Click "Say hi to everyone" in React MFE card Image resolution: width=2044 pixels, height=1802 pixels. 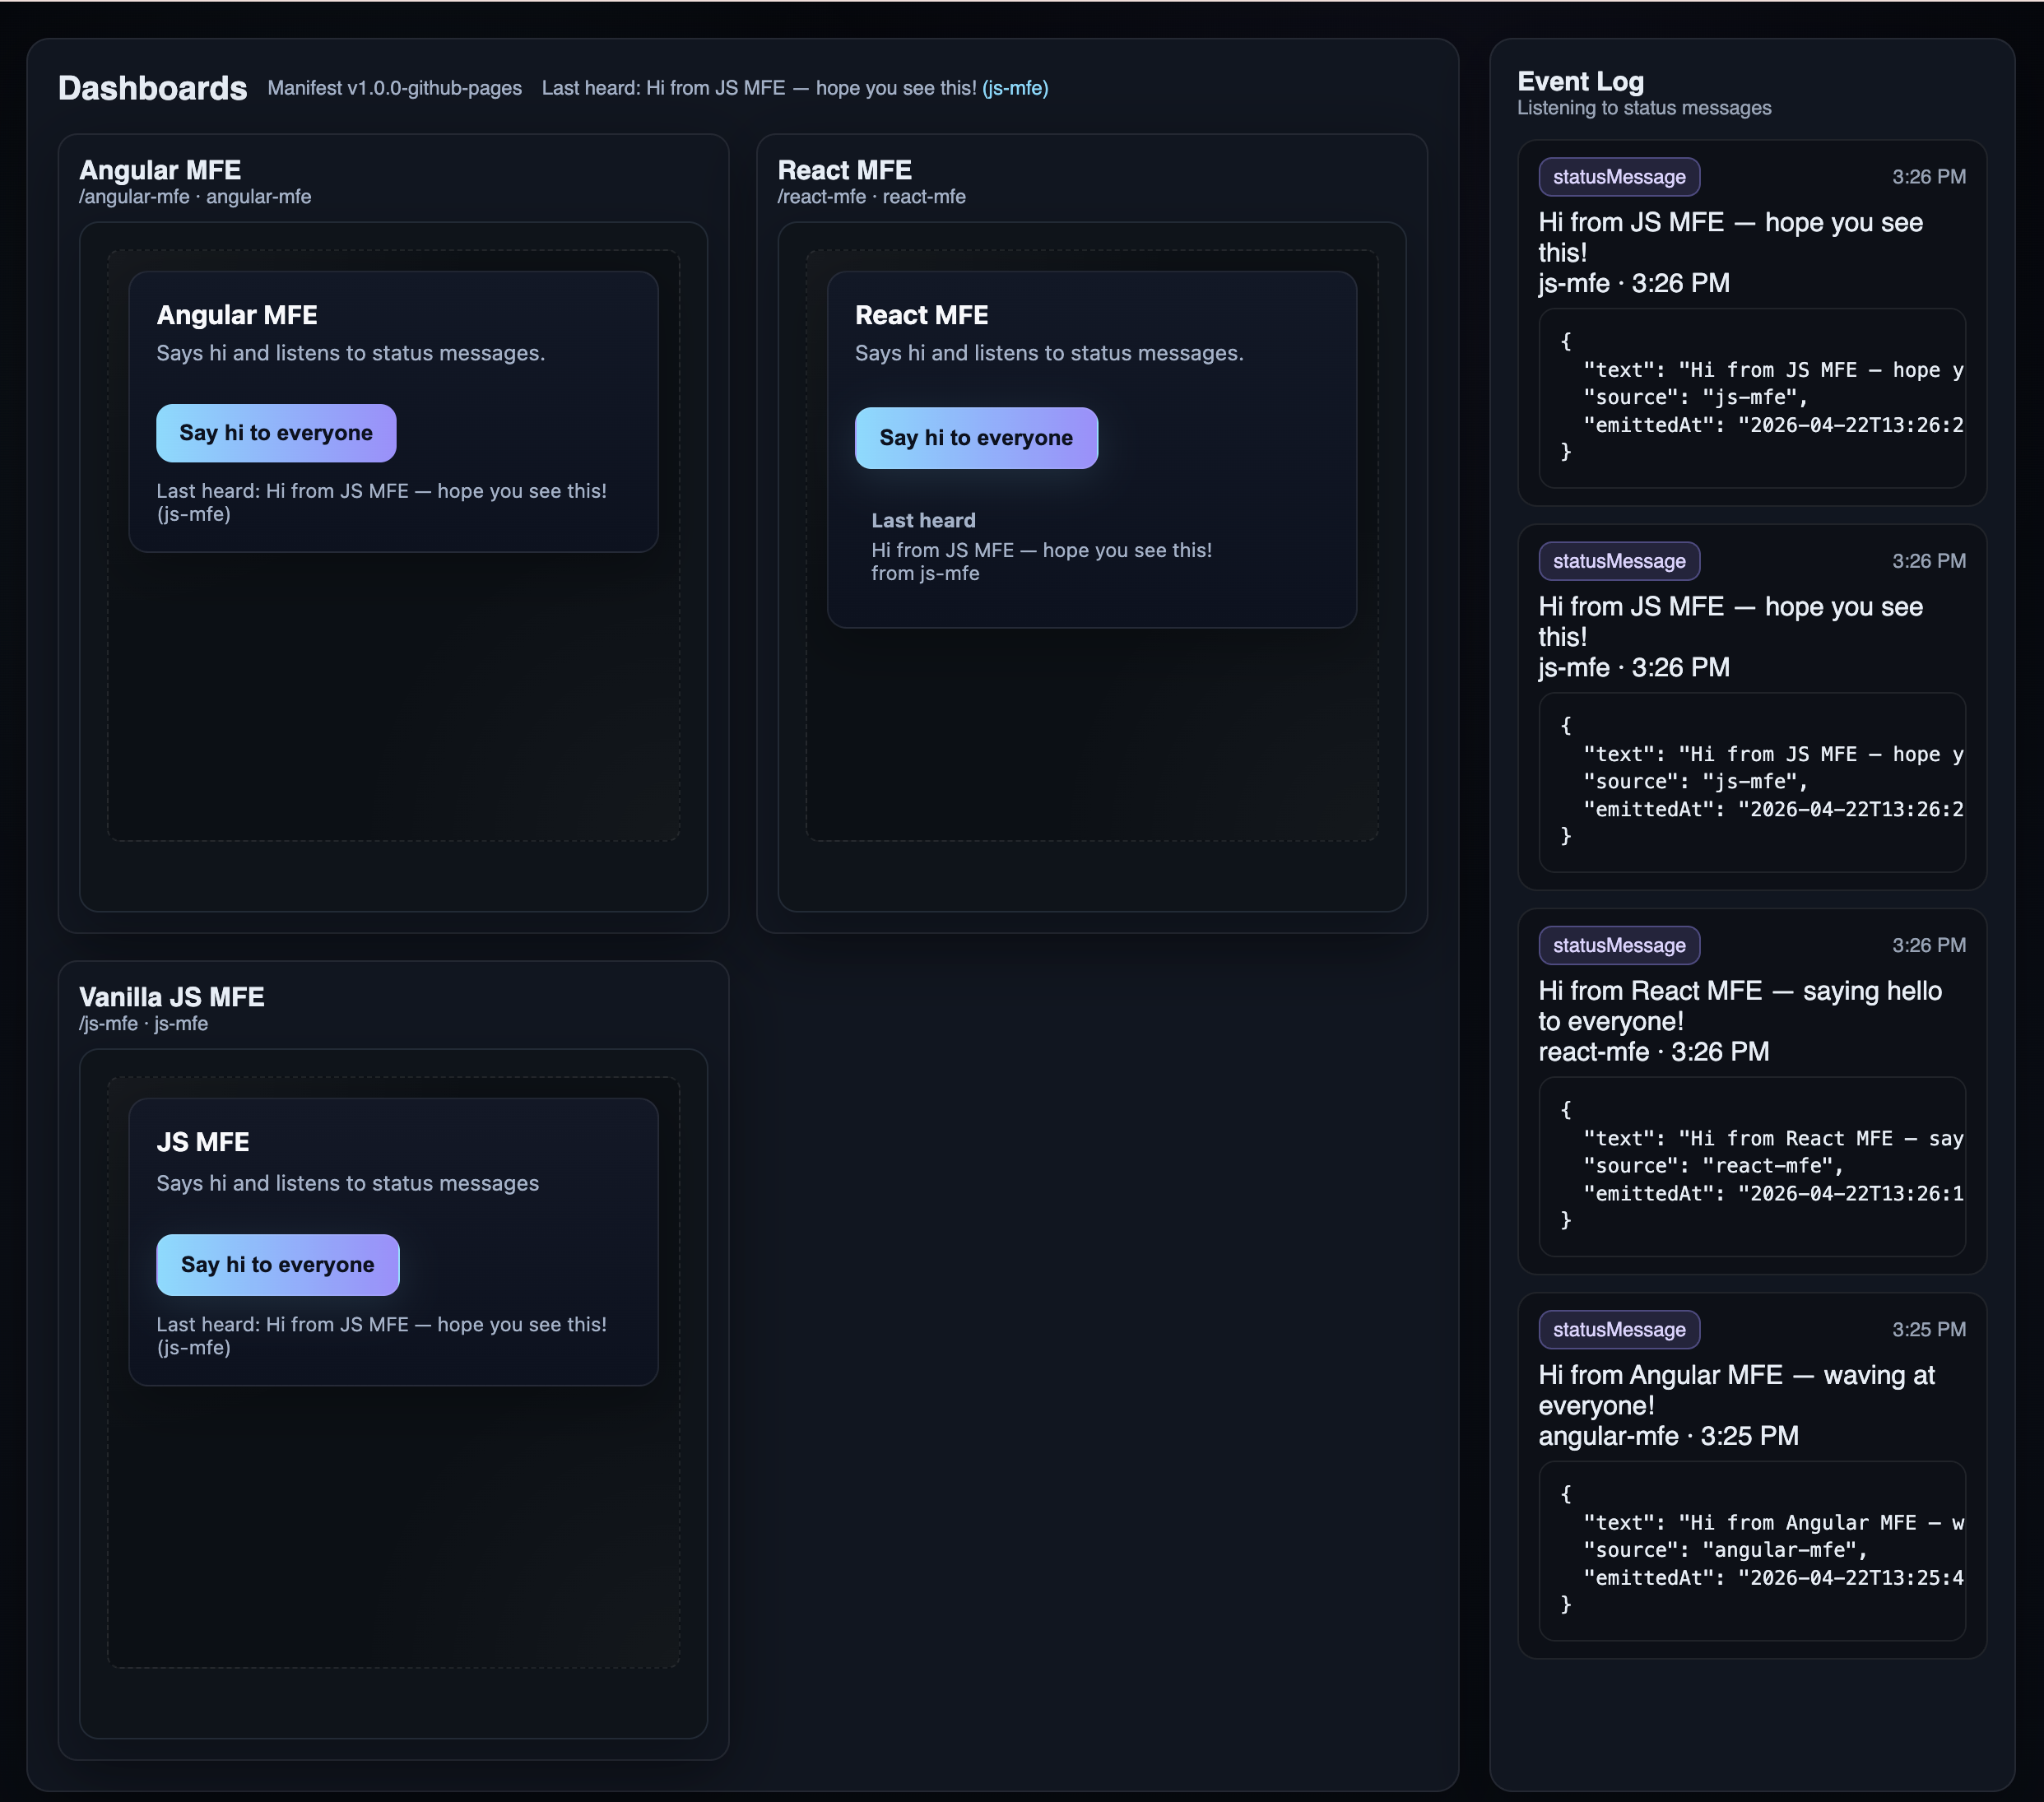[x=975, y=437]
